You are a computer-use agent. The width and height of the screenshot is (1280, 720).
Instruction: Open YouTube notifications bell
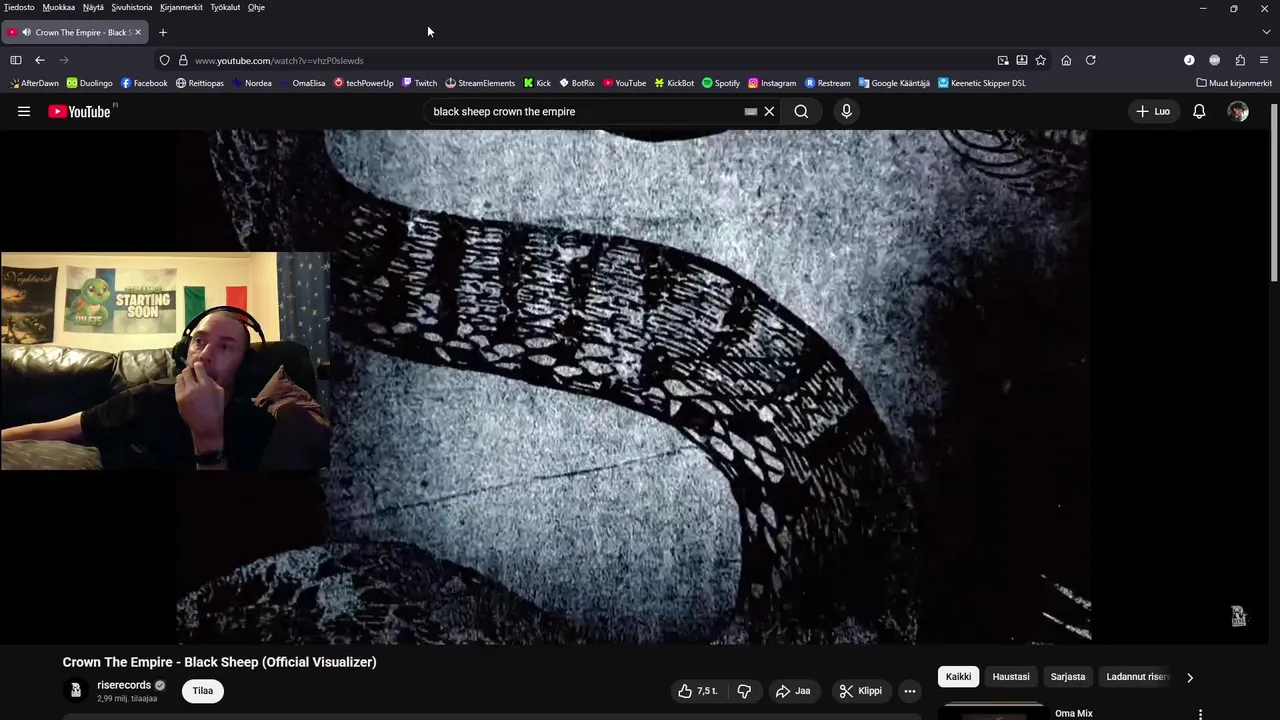1199,112
